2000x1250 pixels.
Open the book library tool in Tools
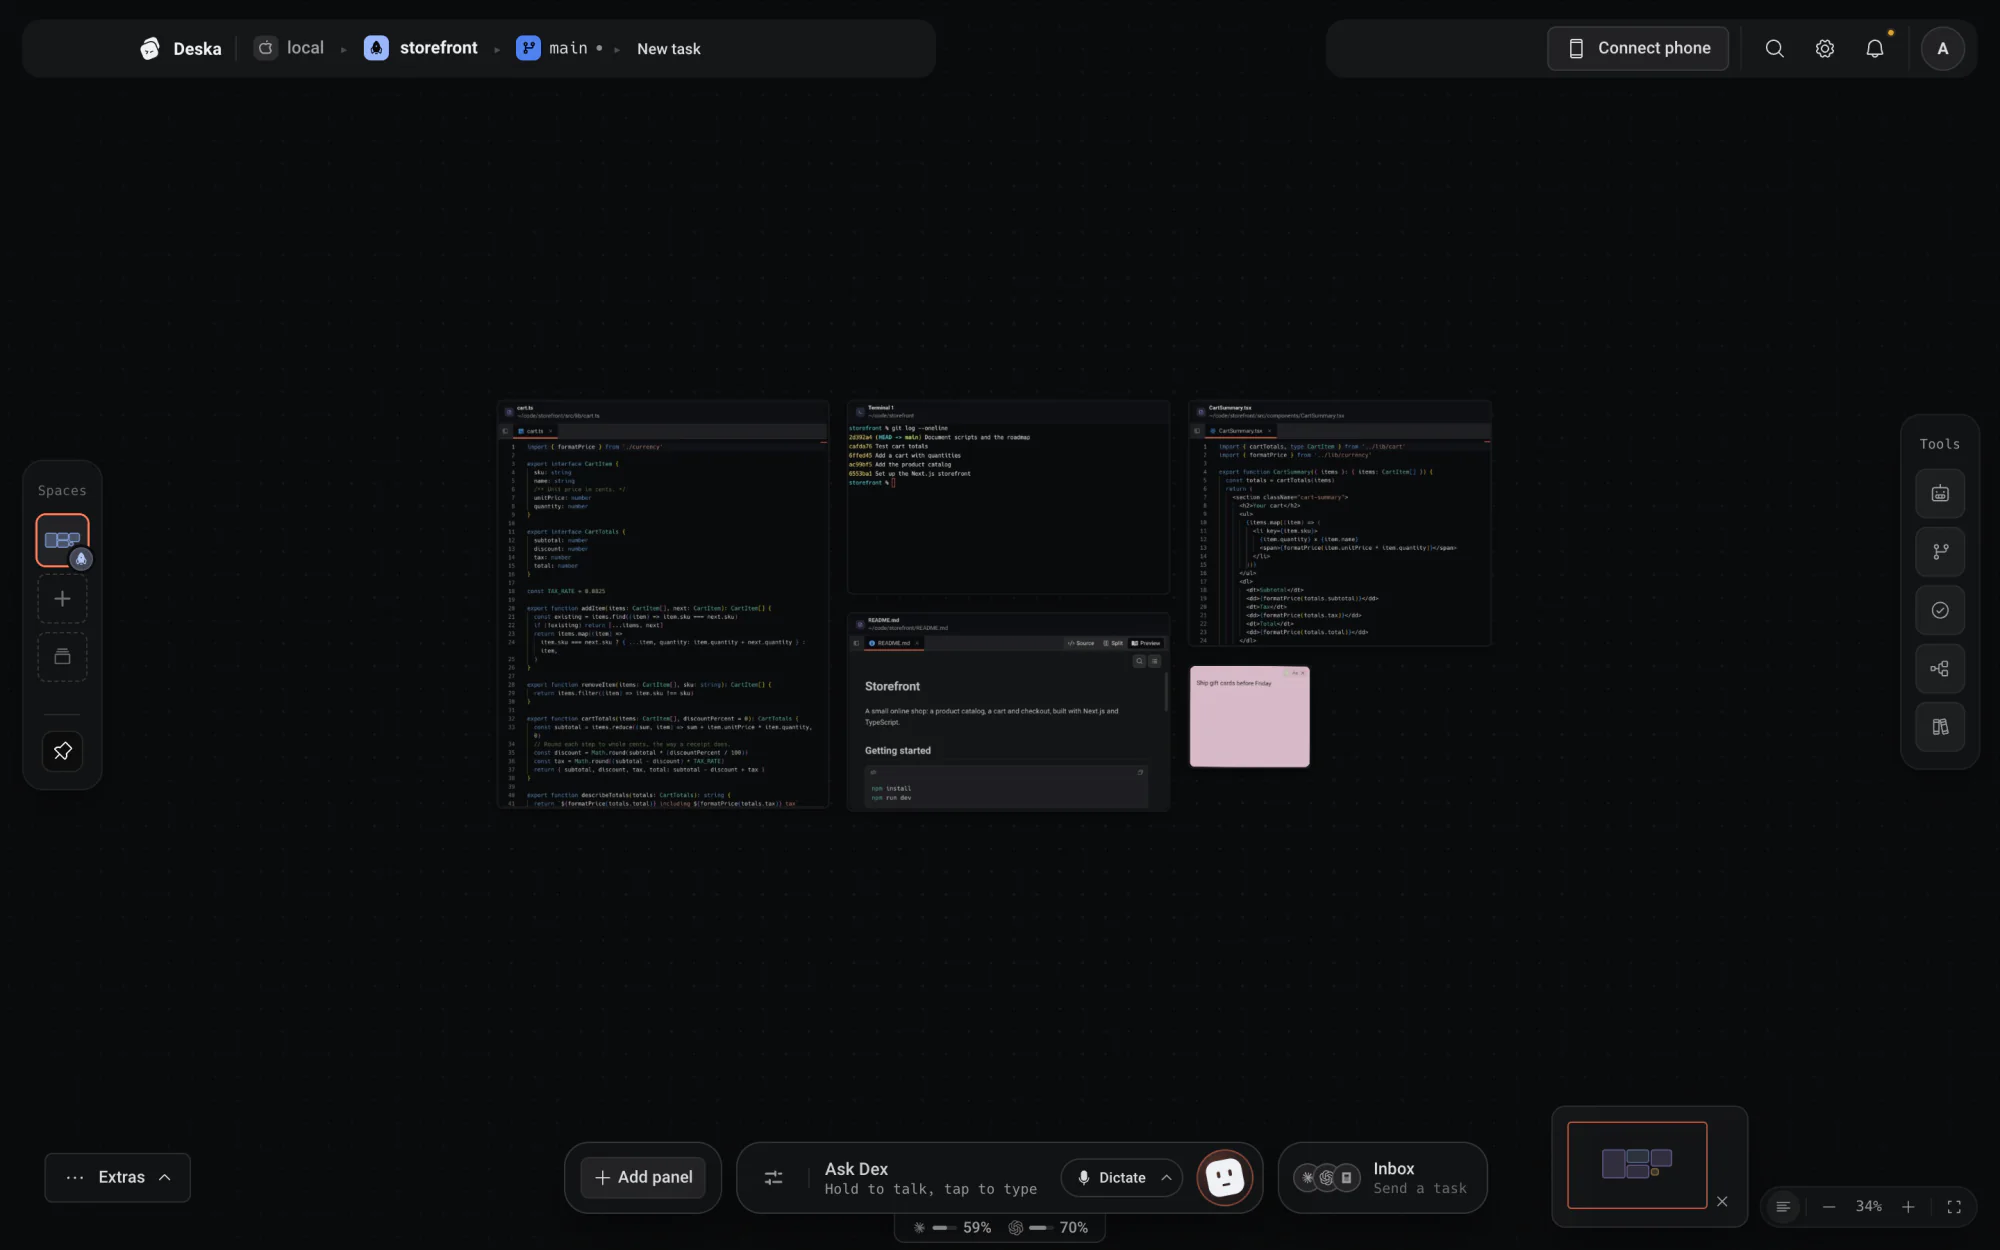click(x=1939, y=727)
